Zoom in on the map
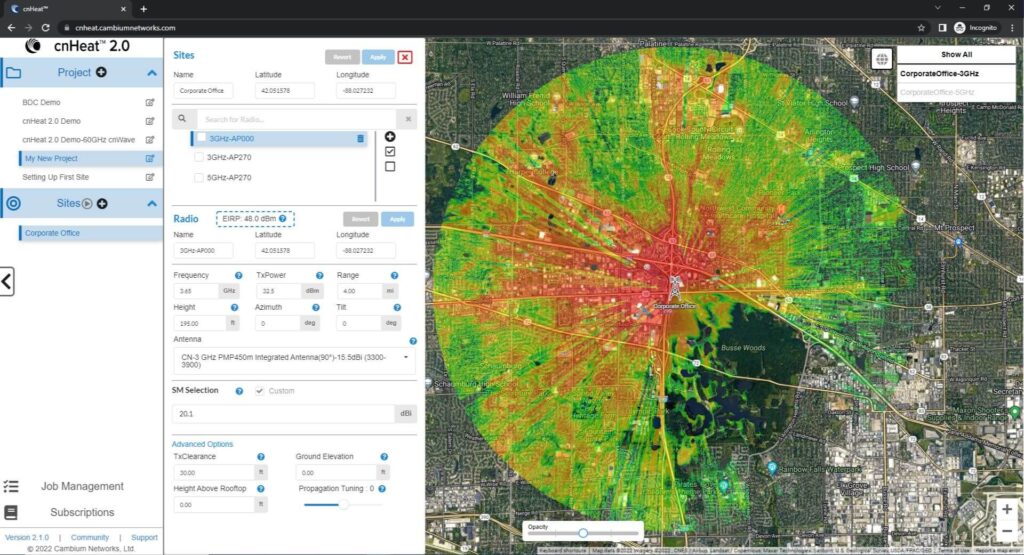 (x=1006, y=509)
